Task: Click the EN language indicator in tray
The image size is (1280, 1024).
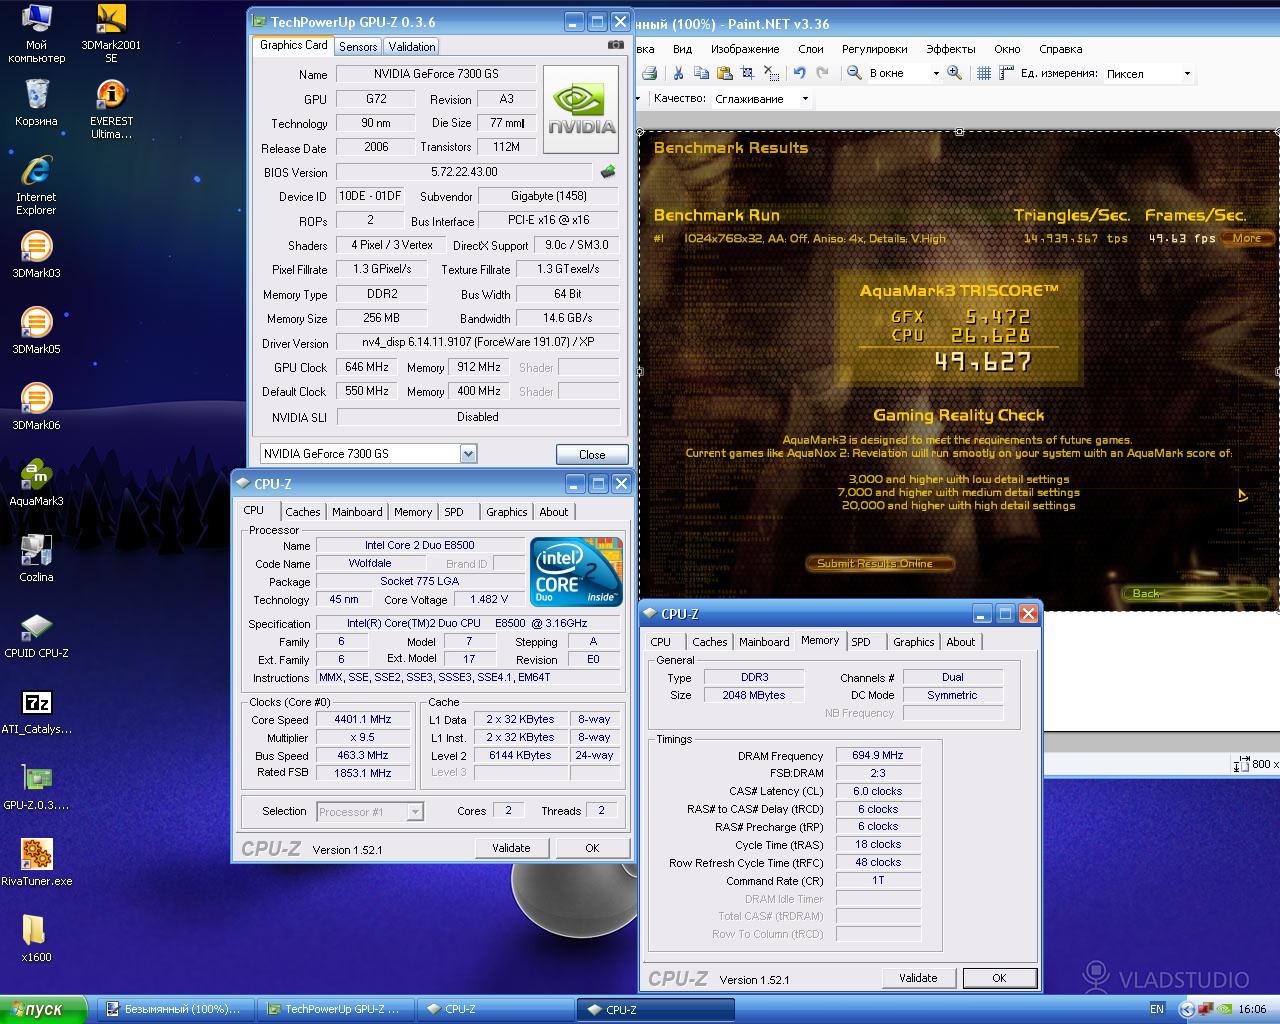Action: (x=1157, y=1009)
